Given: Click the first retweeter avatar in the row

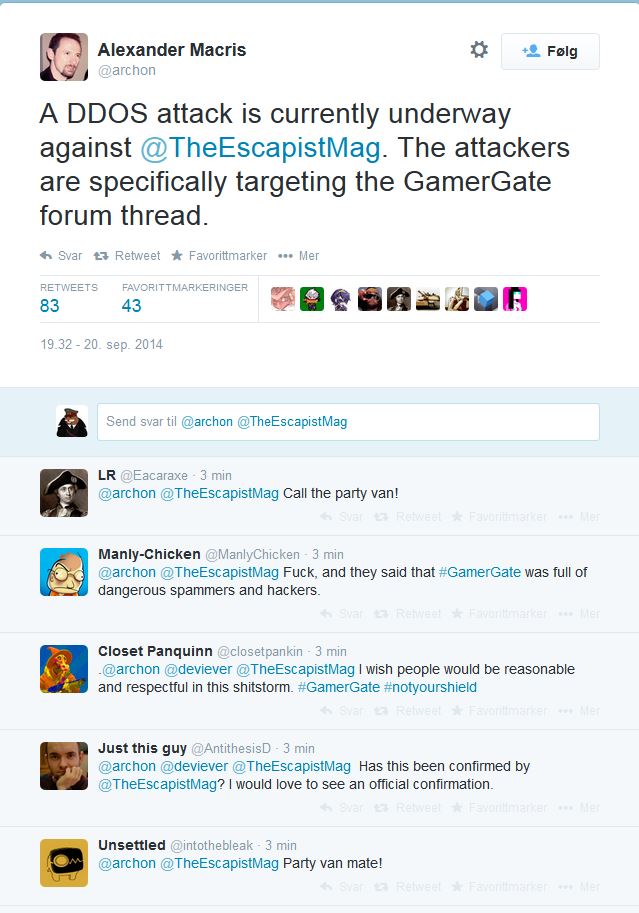Looking at the screenshot, I should click(283, 299).
